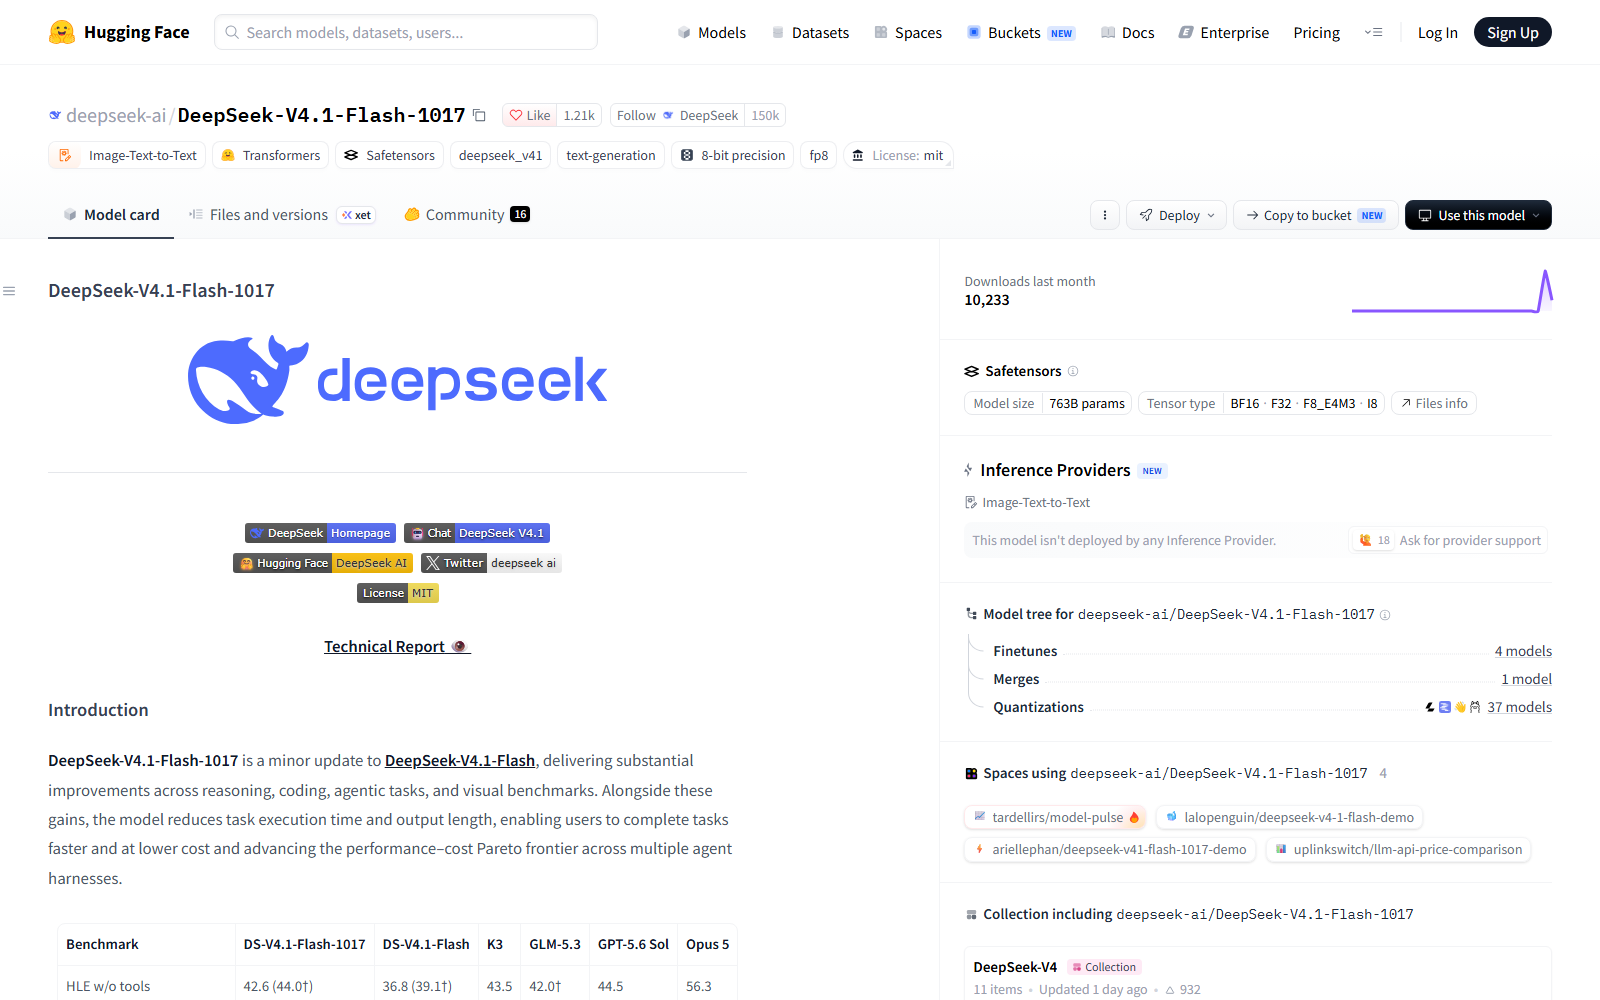Open Spaces in the top navigation
1600x1000 pixels.
click(908, 32)
